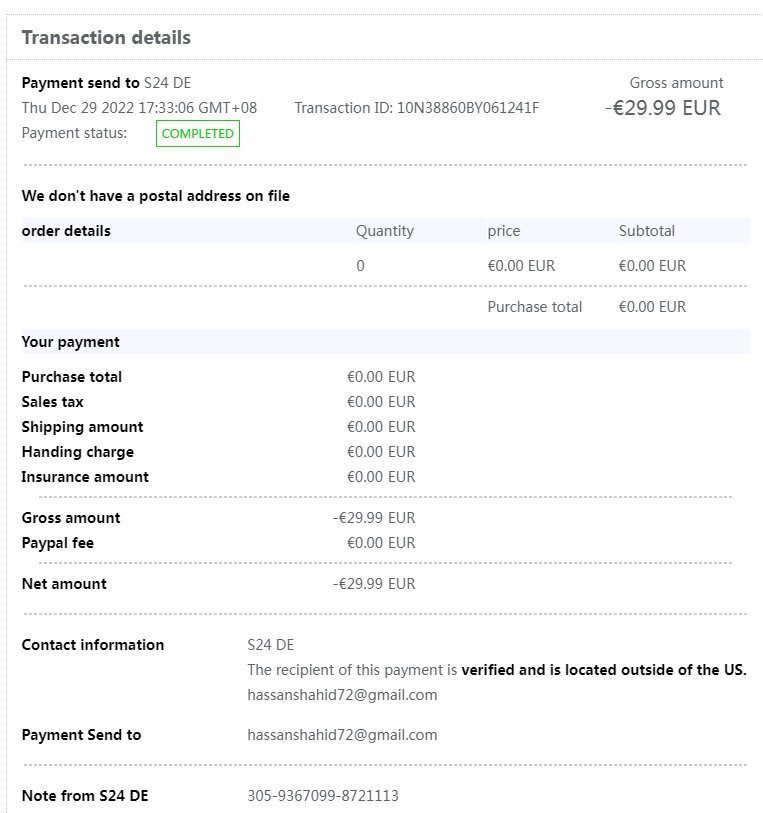
Task: Select the Transaction ID 10N38860BY061241F
Action: pos(468,108)
